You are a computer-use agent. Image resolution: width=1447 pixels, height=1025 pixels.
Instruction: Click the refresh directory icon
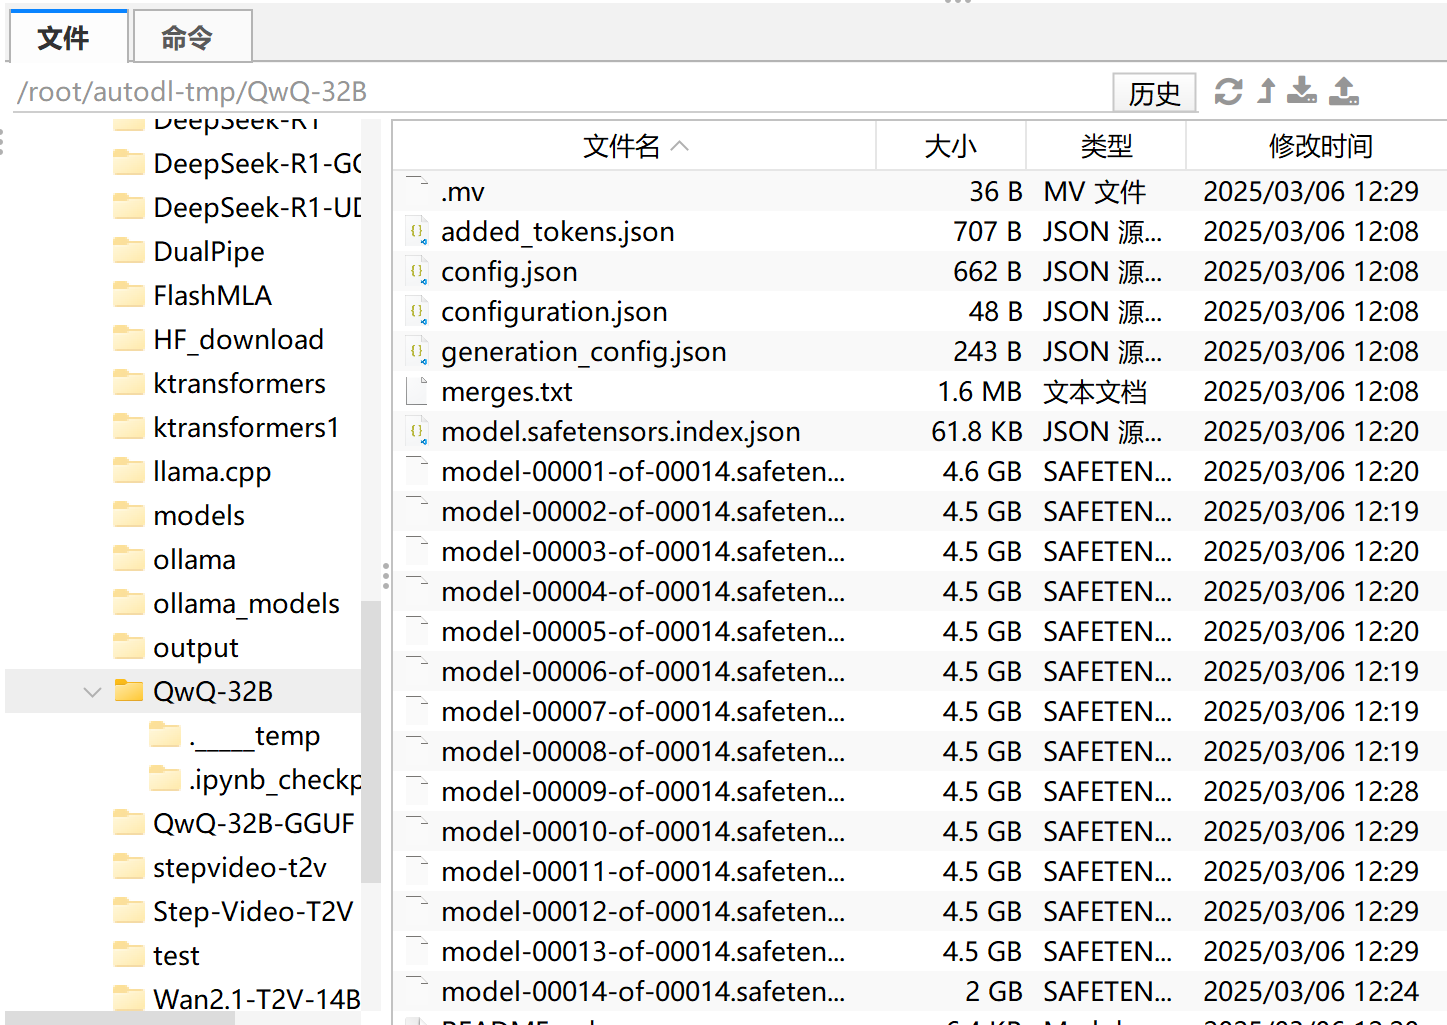(x=1228, y=91)
